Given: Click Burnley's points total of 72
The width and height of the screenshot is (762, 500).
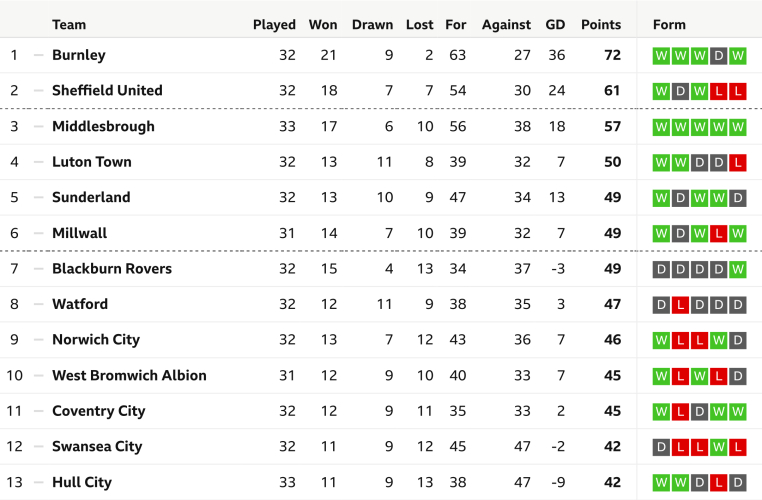Looking at the screenshot, I should pyautogui.click(x=612, y=55).
